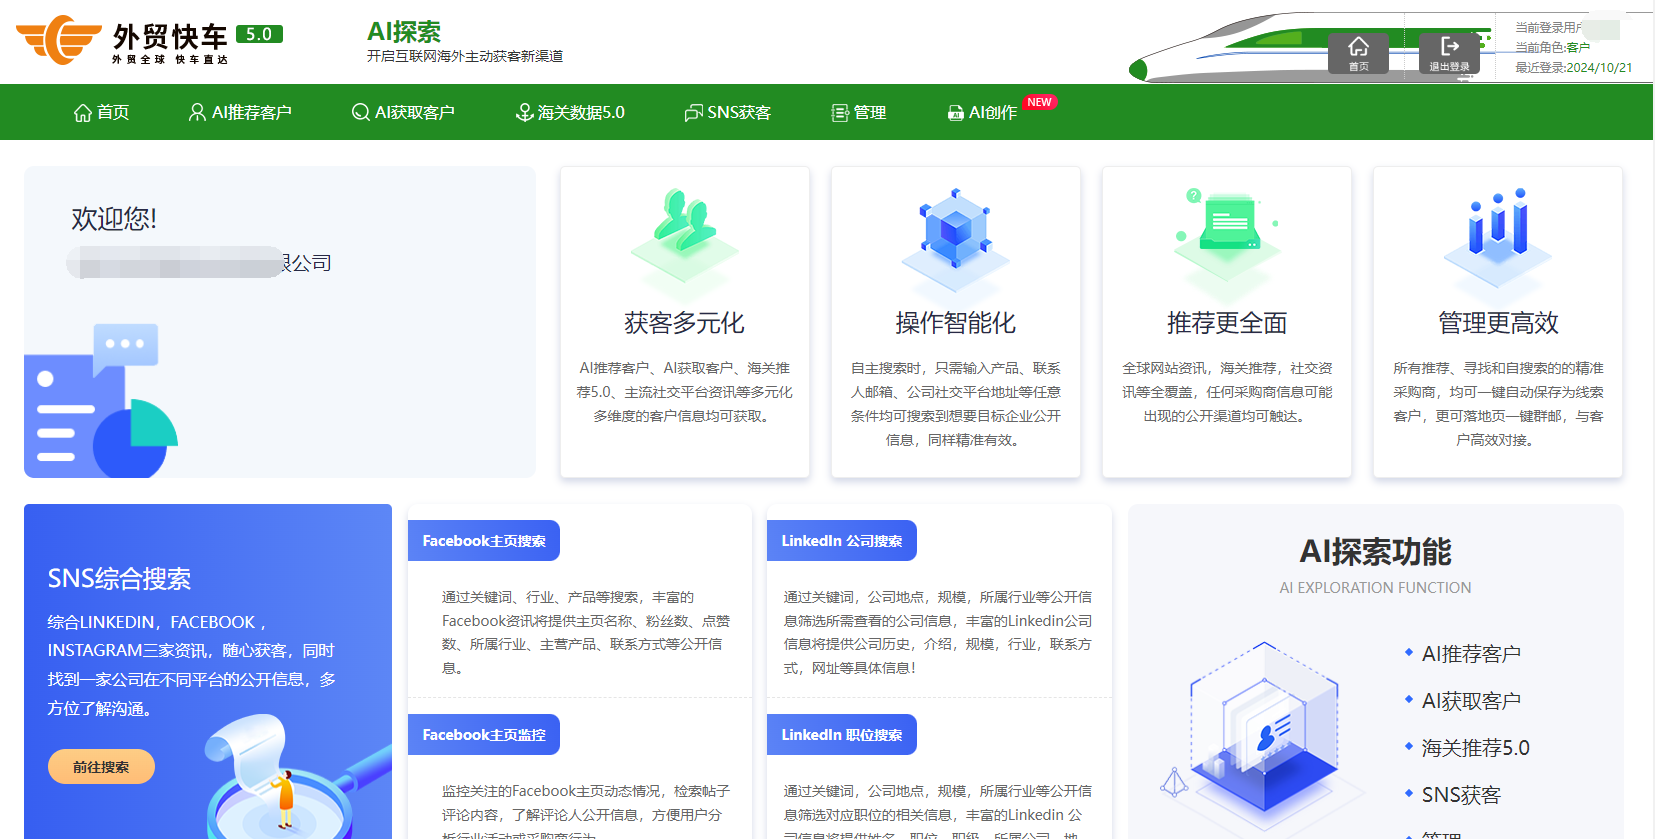Click the 操作智能化 card heading
Screen dimensions: 1655x839
(x=956, y=323)
